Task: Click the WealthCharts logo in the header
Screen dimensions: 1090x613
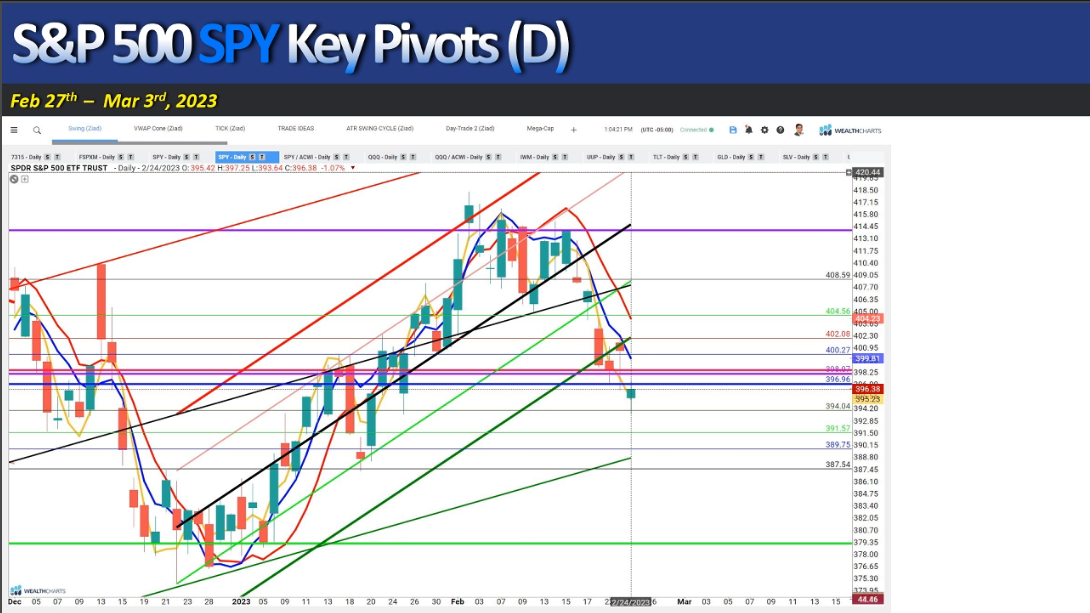Action: click(850, 130)
